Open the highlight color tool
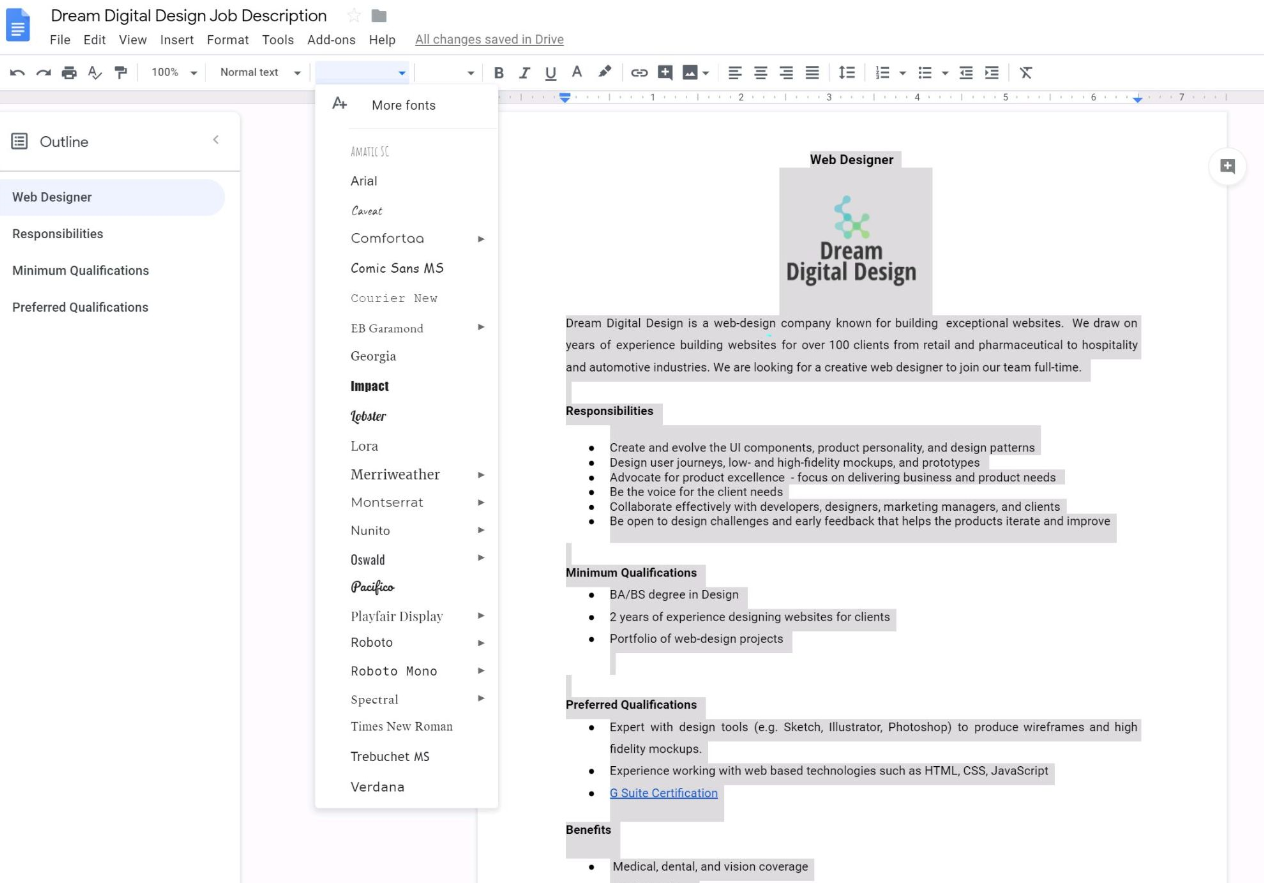 (604, 72)
